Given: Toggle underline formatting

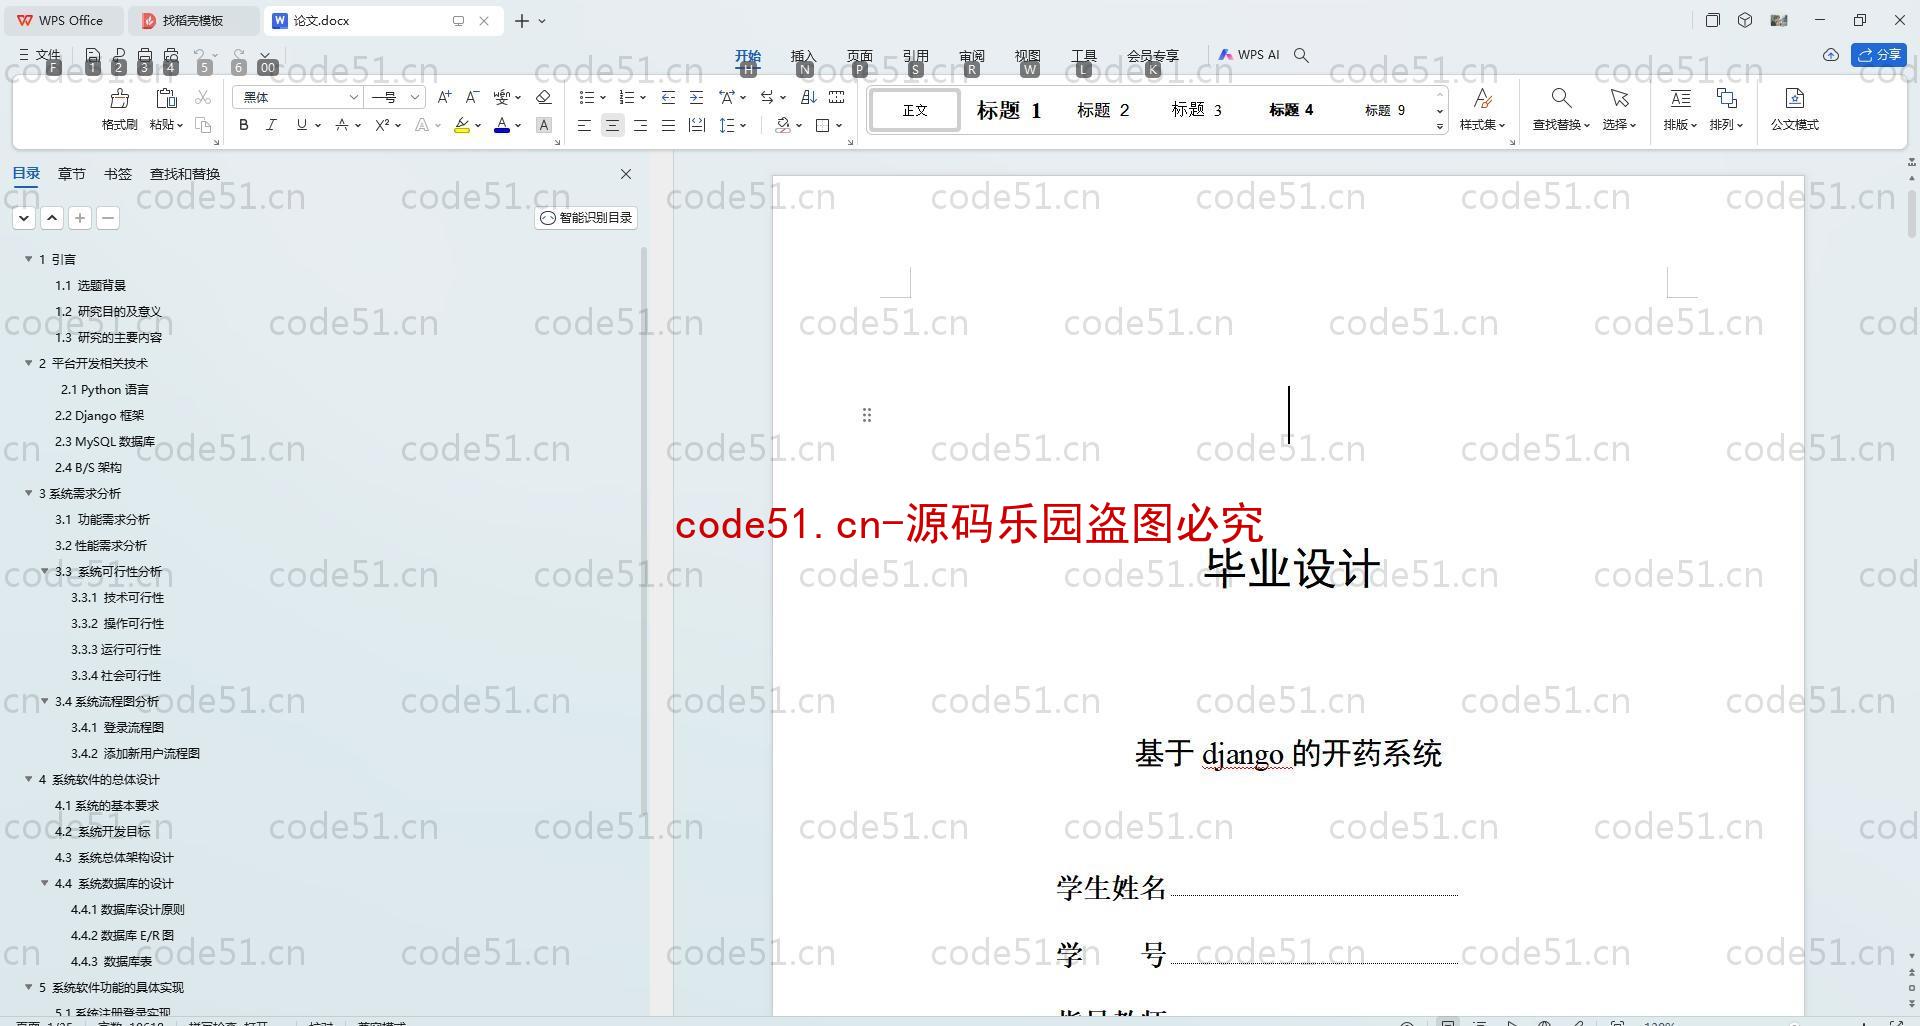Looking at the screenshot, I should click(301, 125).
